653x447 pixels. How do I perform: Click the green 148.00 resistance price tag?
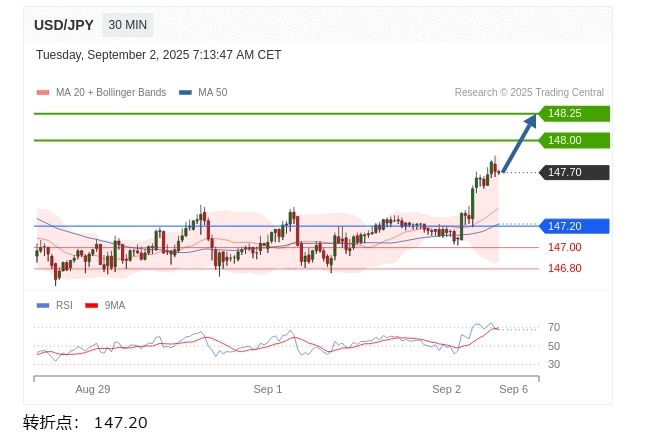click(x=574, y=140)
